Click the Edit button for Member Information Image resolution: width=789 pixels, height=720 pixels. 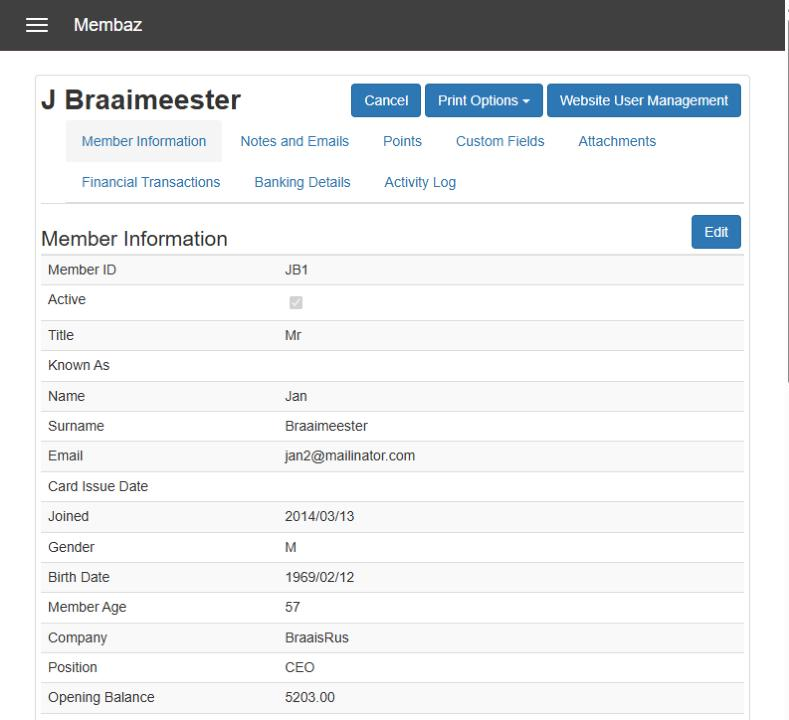(x=716, y=232)
